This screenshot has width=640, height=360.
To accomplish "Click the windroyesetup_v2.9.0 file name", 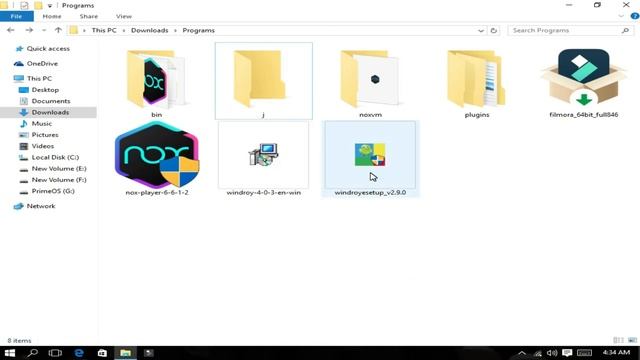I will (370, 192).
